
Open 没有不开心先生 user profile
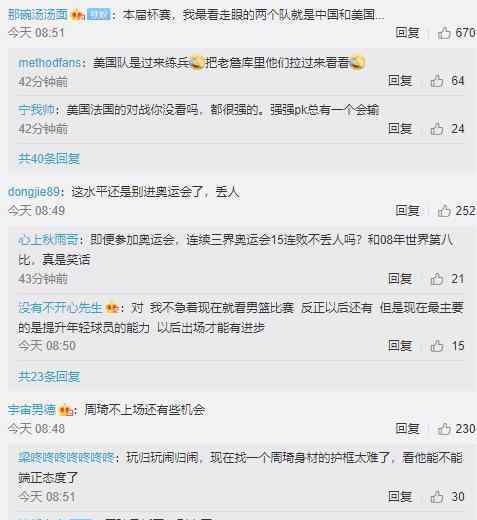pyautogui.click(x=60, y=307)
